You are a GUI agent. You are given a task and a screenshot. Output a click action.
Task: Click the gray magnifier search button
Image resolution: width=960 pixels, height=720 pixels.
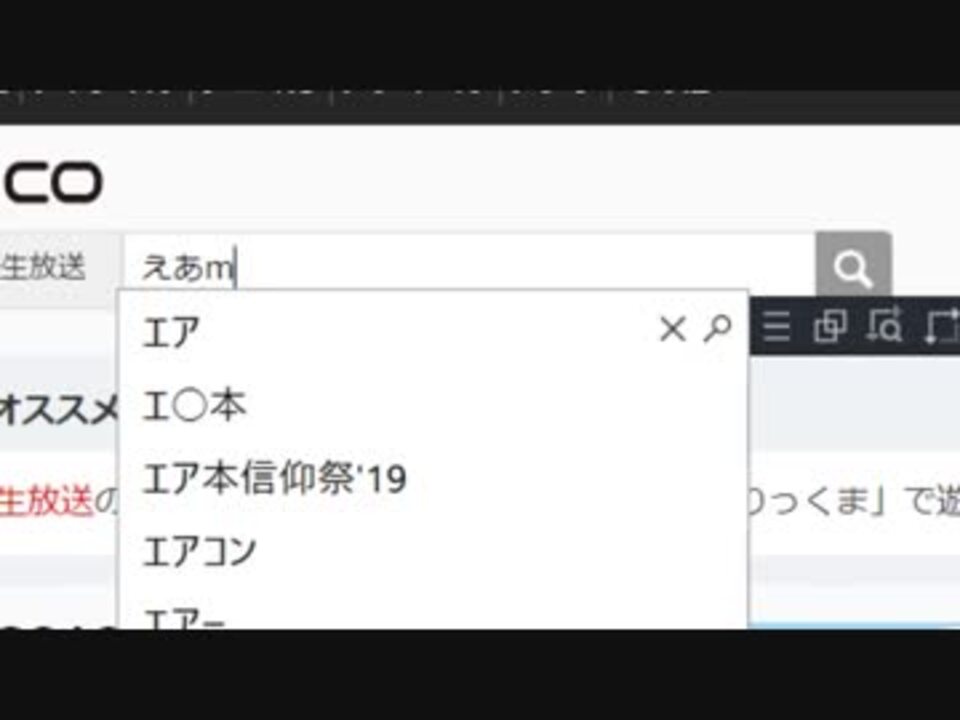click(x=853, y=264)
